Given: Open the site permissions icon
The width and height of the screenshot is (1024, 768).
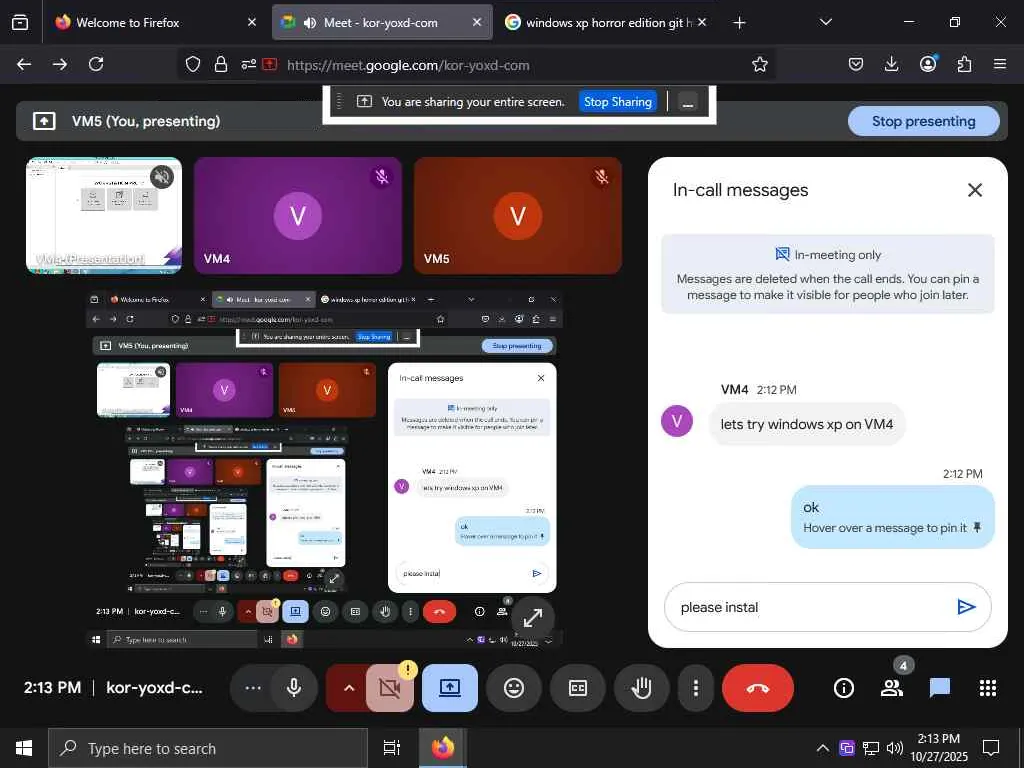Looking at the screenshot, I should pyautogui.click(x=248, y=65).
